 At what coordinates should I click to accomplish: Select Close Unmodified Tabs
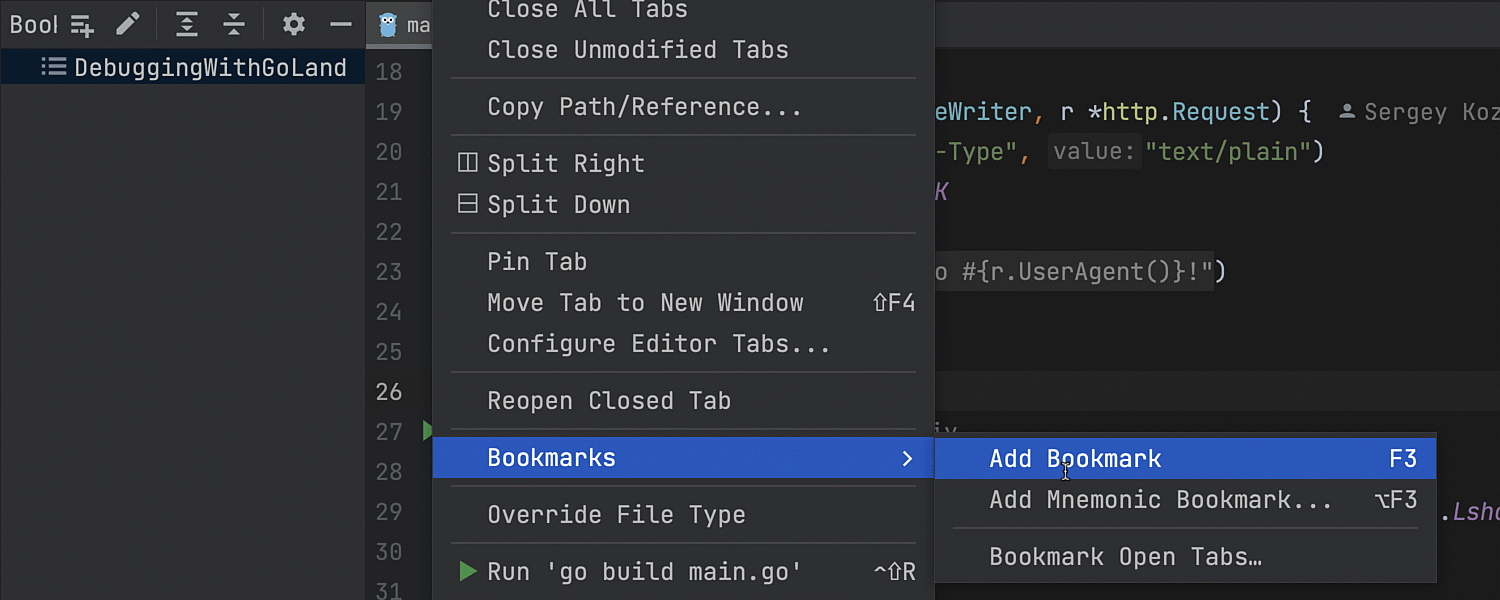637,50
